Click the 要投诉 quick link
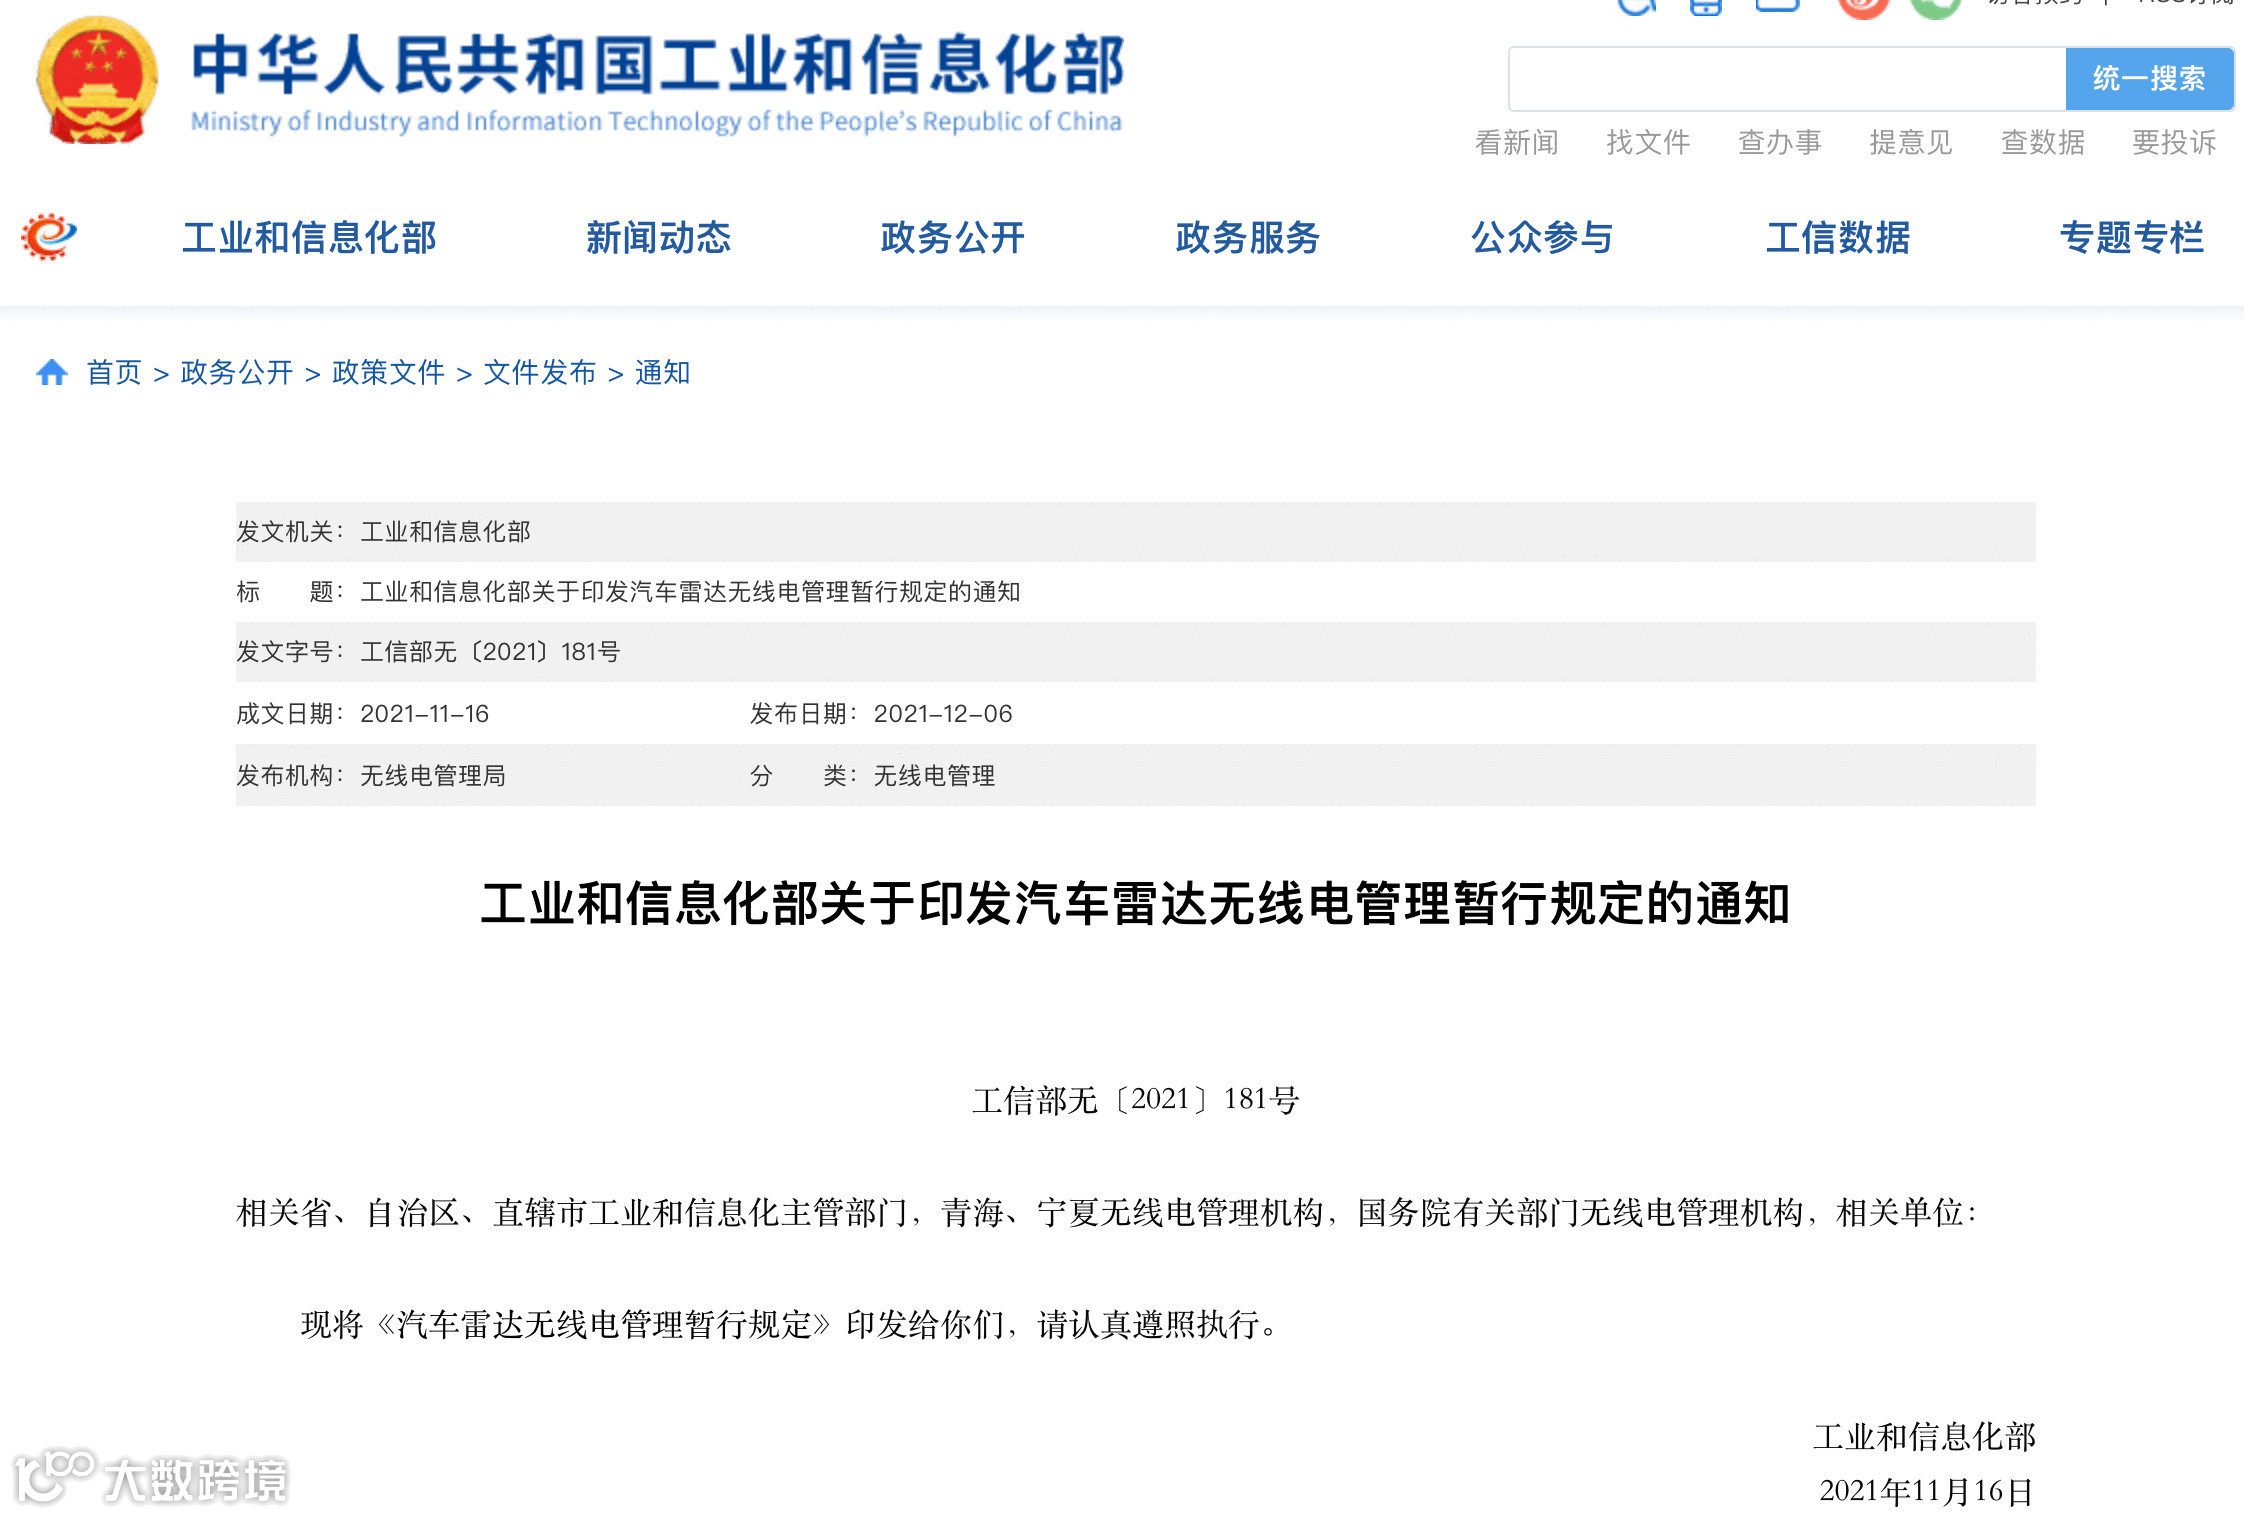Image resolution: width=2244 pixels, height=1516 pixels. (2173, 143)
